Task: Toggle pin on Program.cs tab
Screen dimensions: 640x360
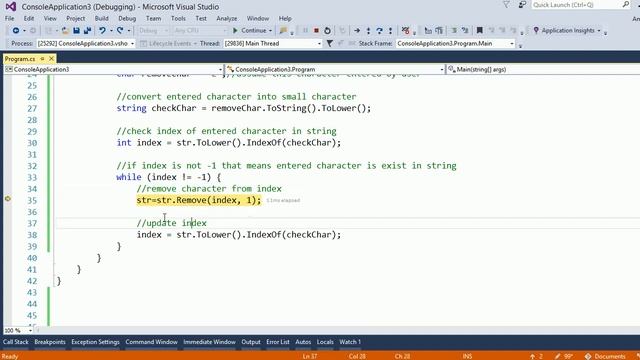Action: tap(42, 59)
